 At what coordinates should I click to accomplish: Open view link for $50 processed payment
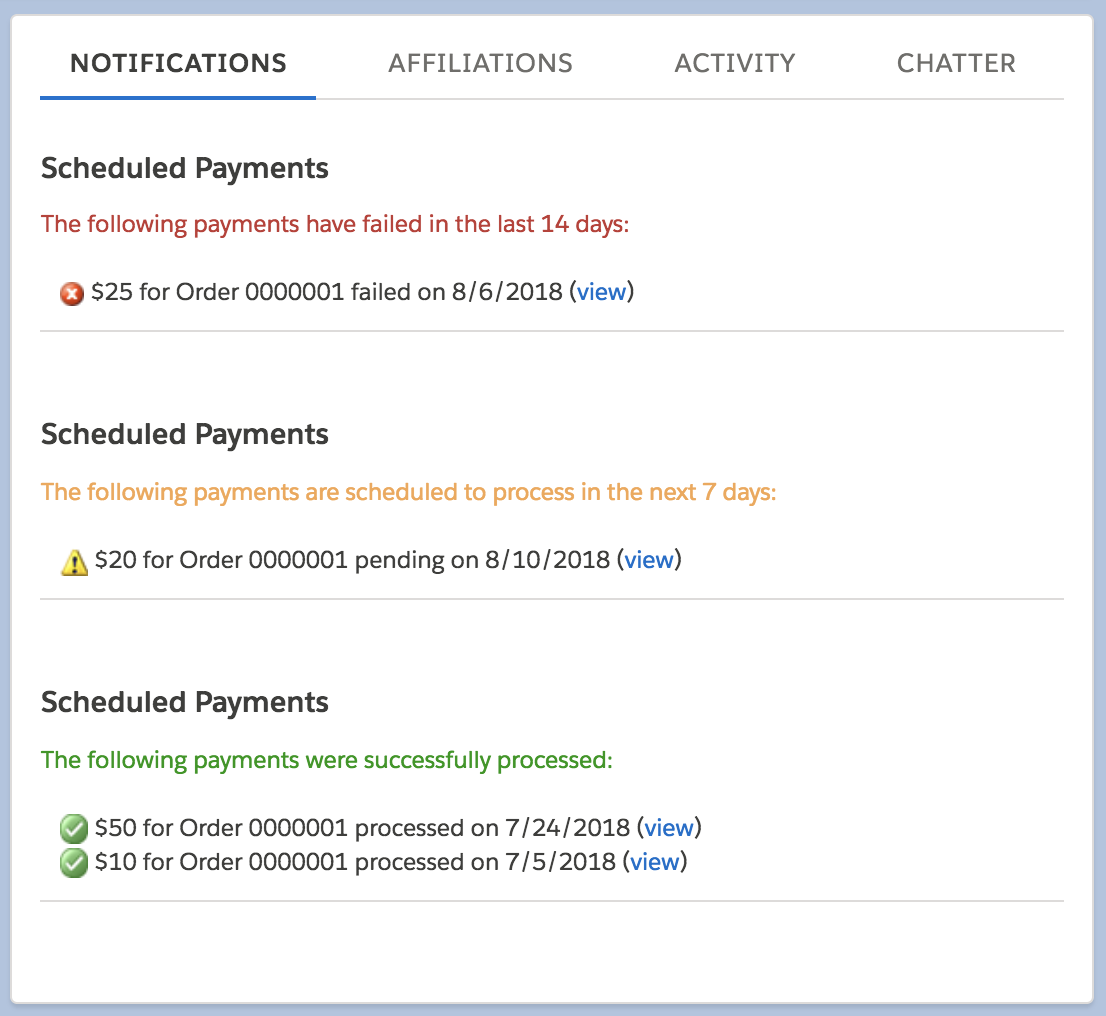(x=669, y=828)
